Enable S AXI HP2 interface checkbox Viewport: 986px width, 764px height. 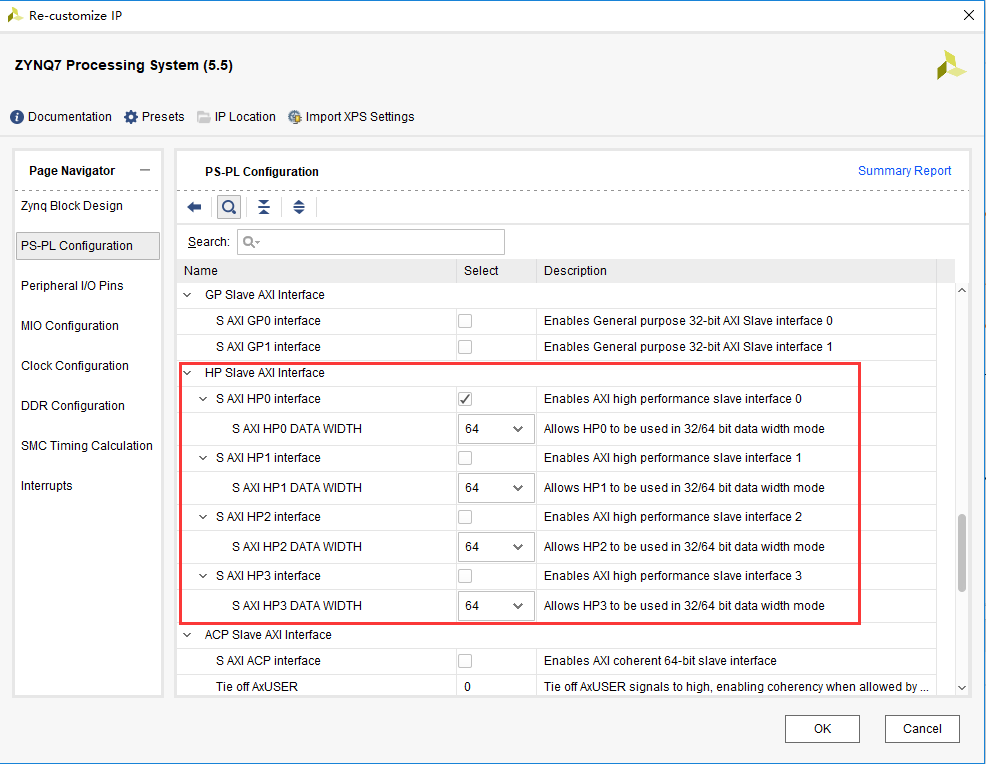tap(465, 518)
